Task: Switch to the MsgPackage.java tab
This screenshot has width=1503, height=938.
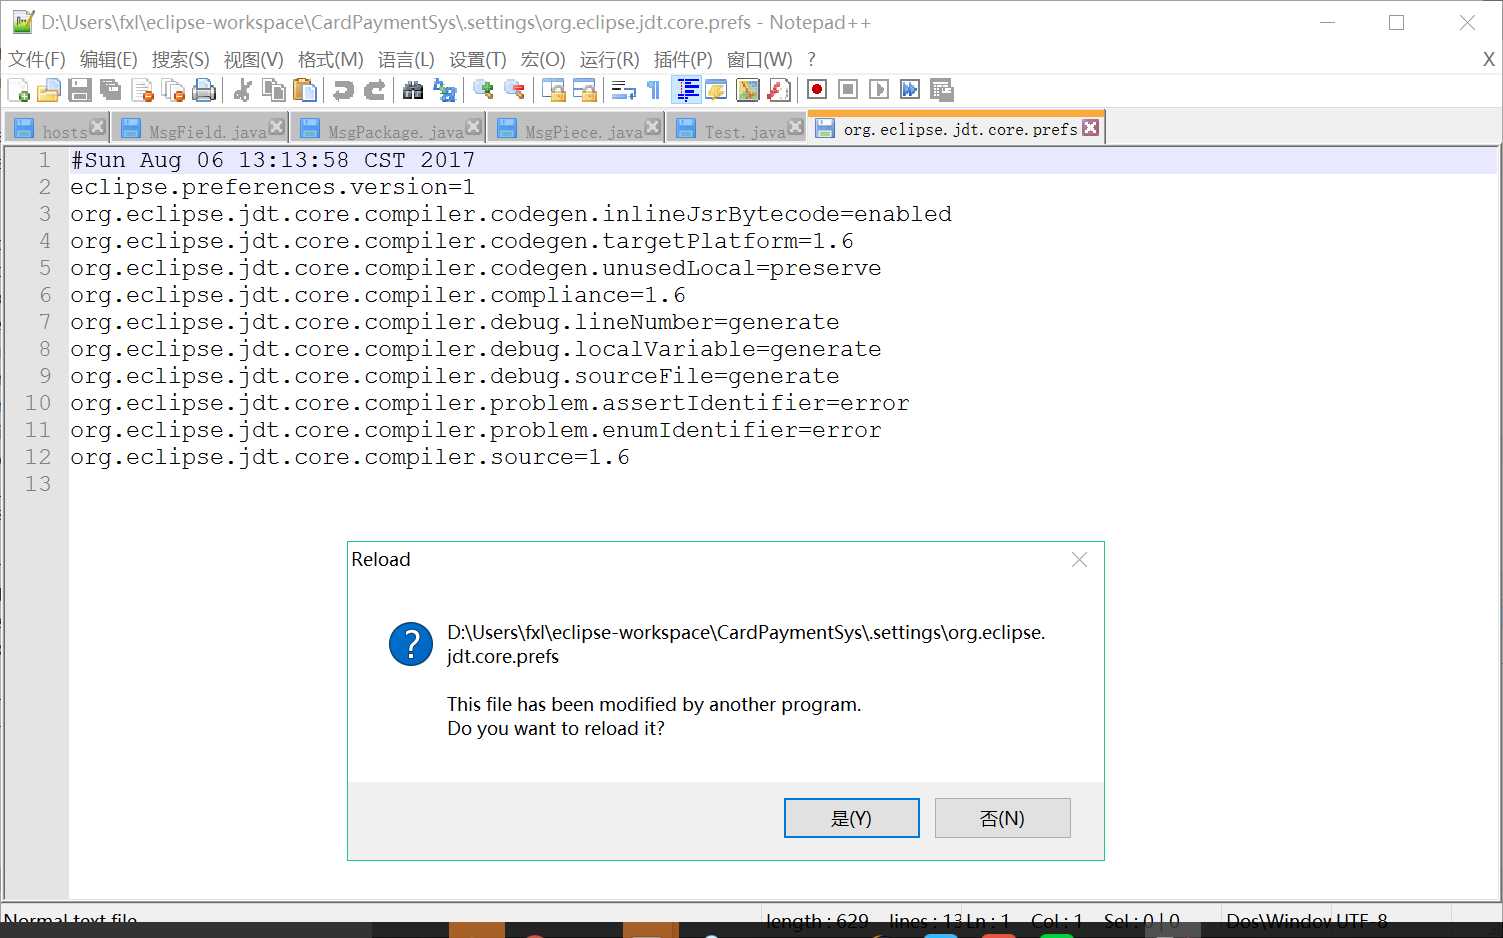Action: click(388, 130)
